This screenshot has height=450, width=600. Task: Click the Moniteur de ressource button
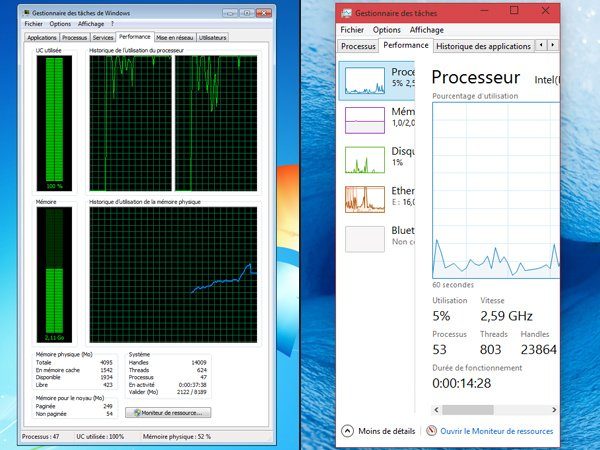coord(168,413)
